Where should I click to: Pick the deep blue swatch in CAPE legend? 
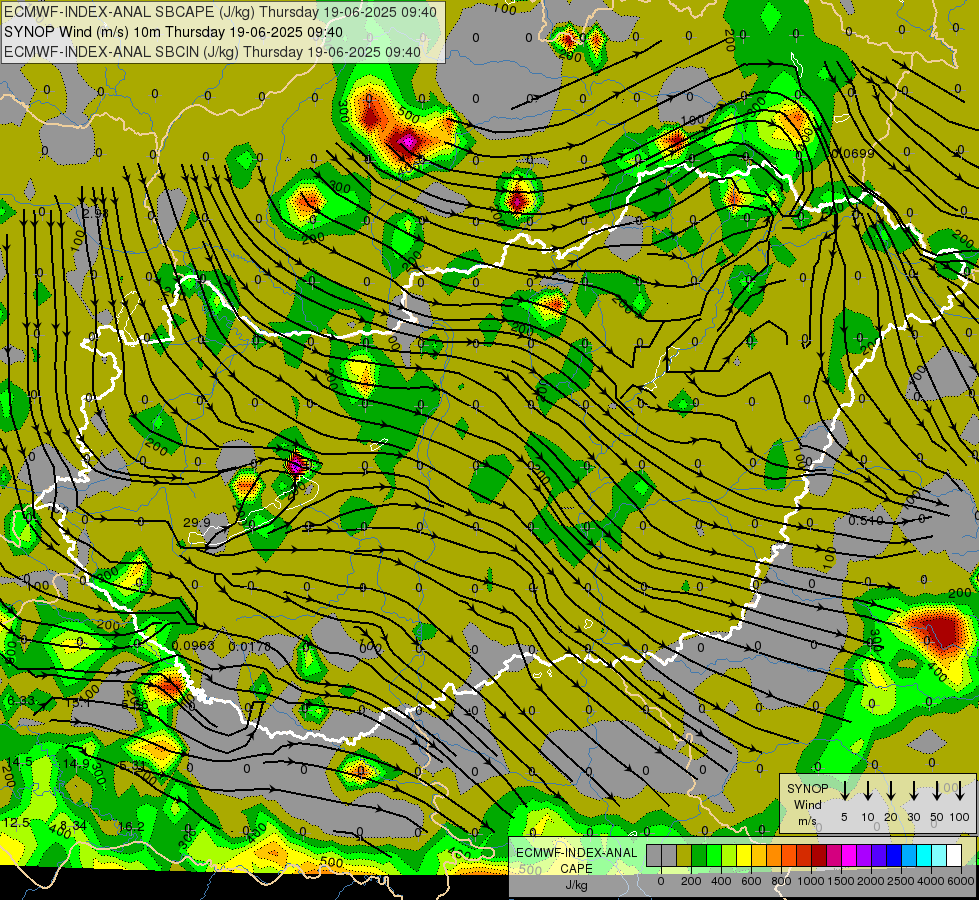(x=894, y=856)
